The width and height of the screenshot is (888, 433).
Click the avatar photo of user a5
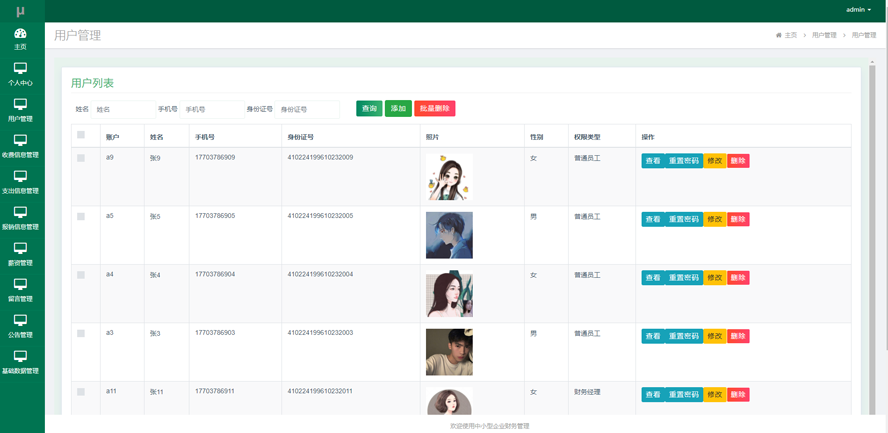(449, 235)
